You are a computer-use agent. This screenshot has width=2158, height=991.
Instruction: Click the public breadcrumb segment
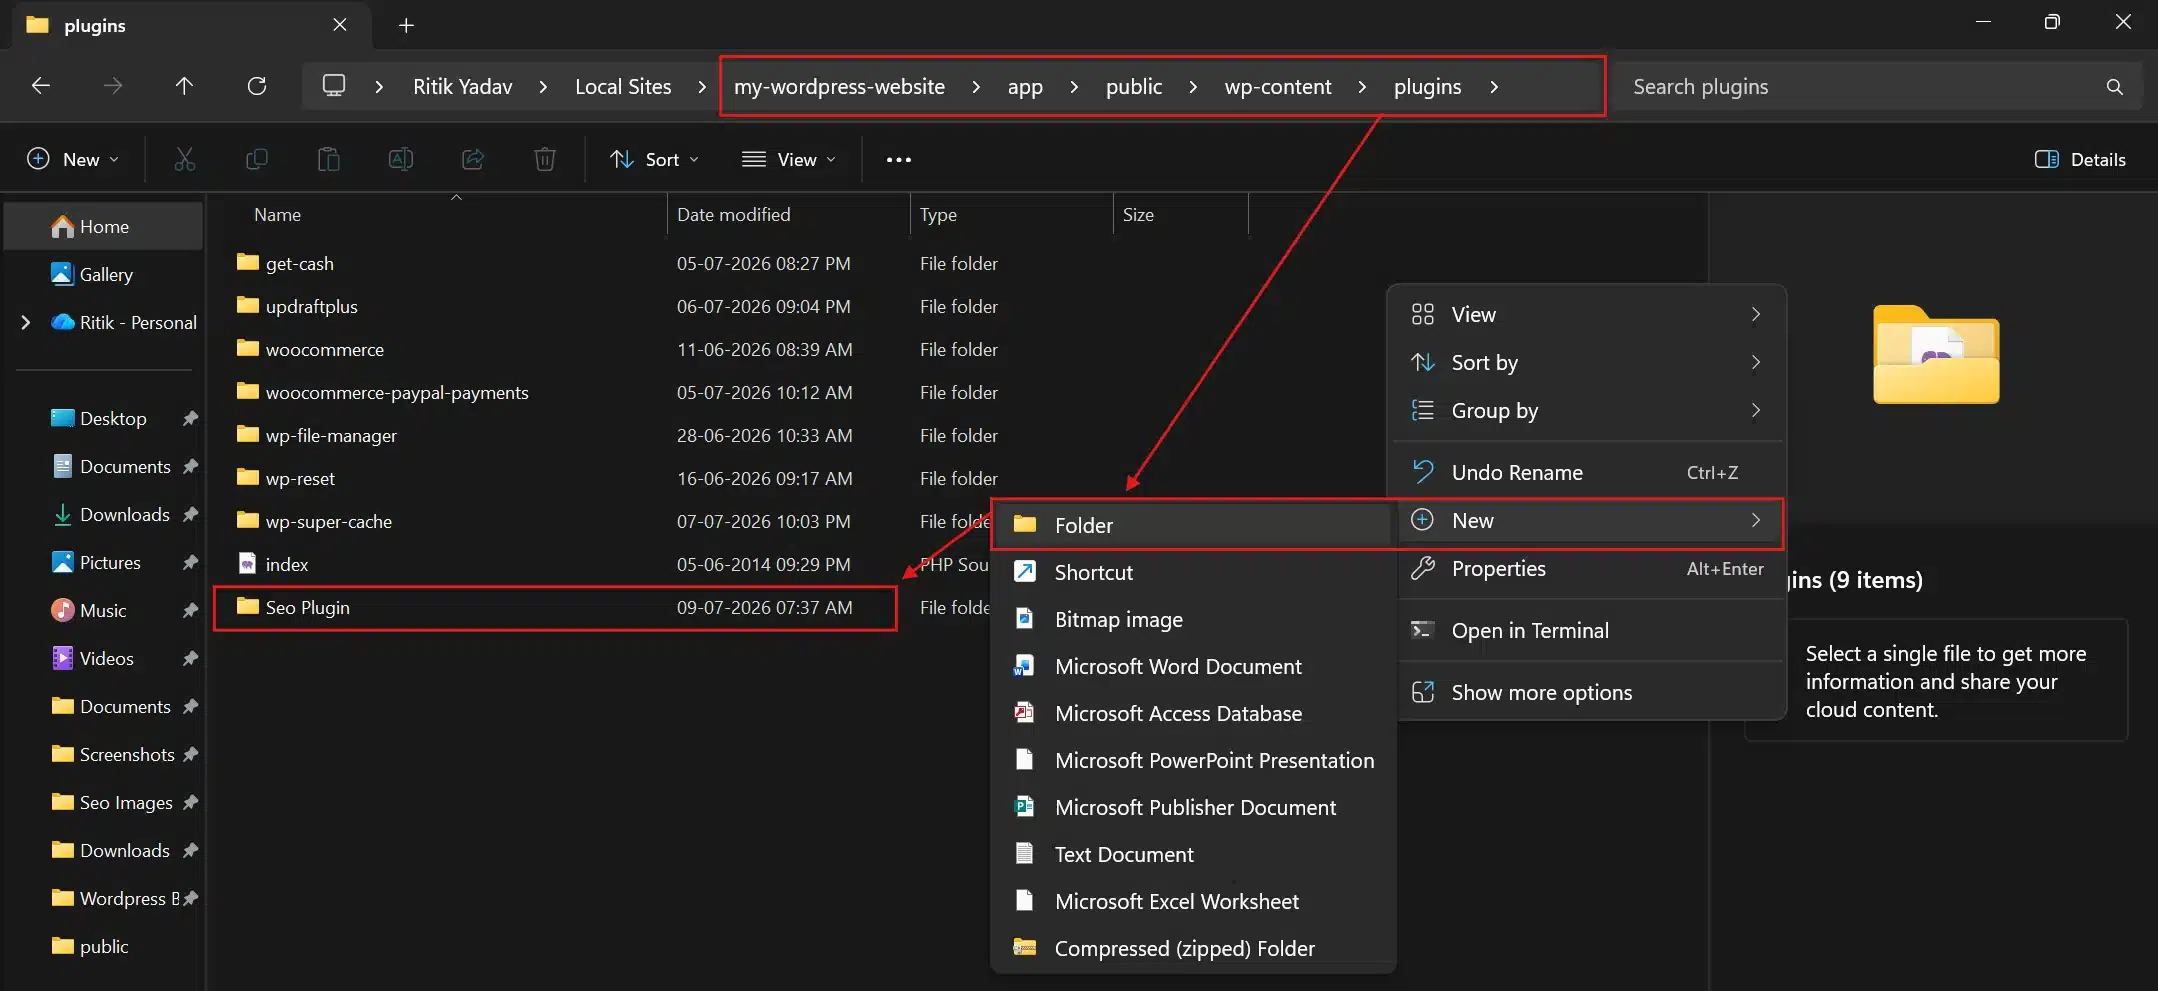1133,87
